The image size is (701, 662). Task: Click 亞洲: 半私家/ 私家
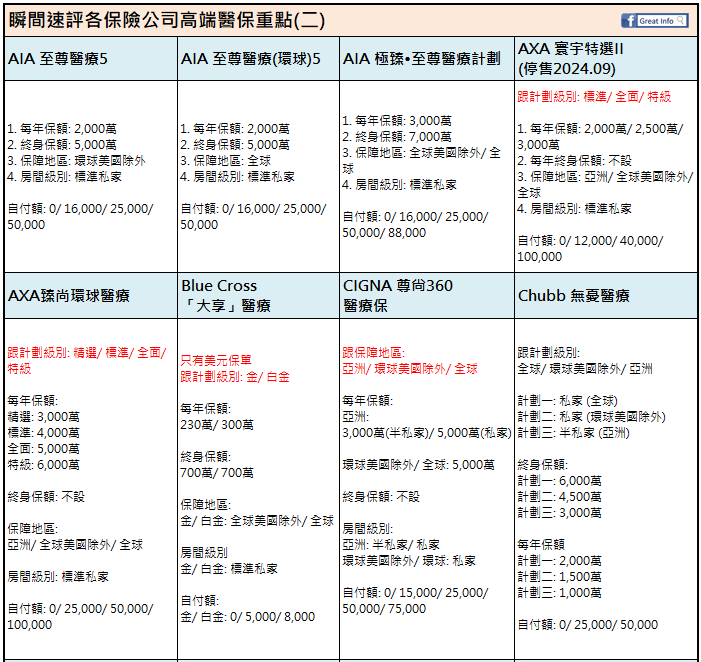(x=391, y=544)
